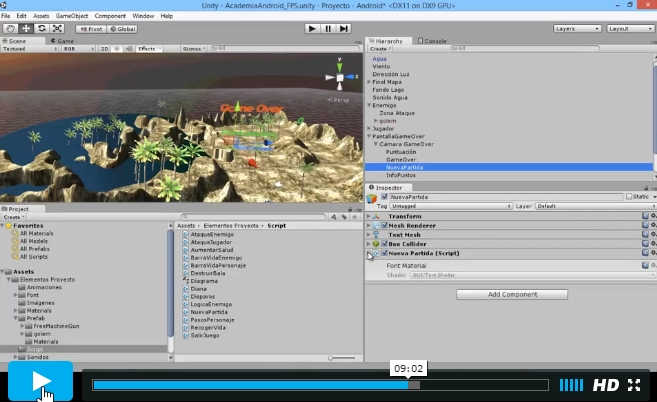Image resolution: width=657 pixels, height=402 pixels.
Task: Open the File menu
Action: [x=5, y=16]
